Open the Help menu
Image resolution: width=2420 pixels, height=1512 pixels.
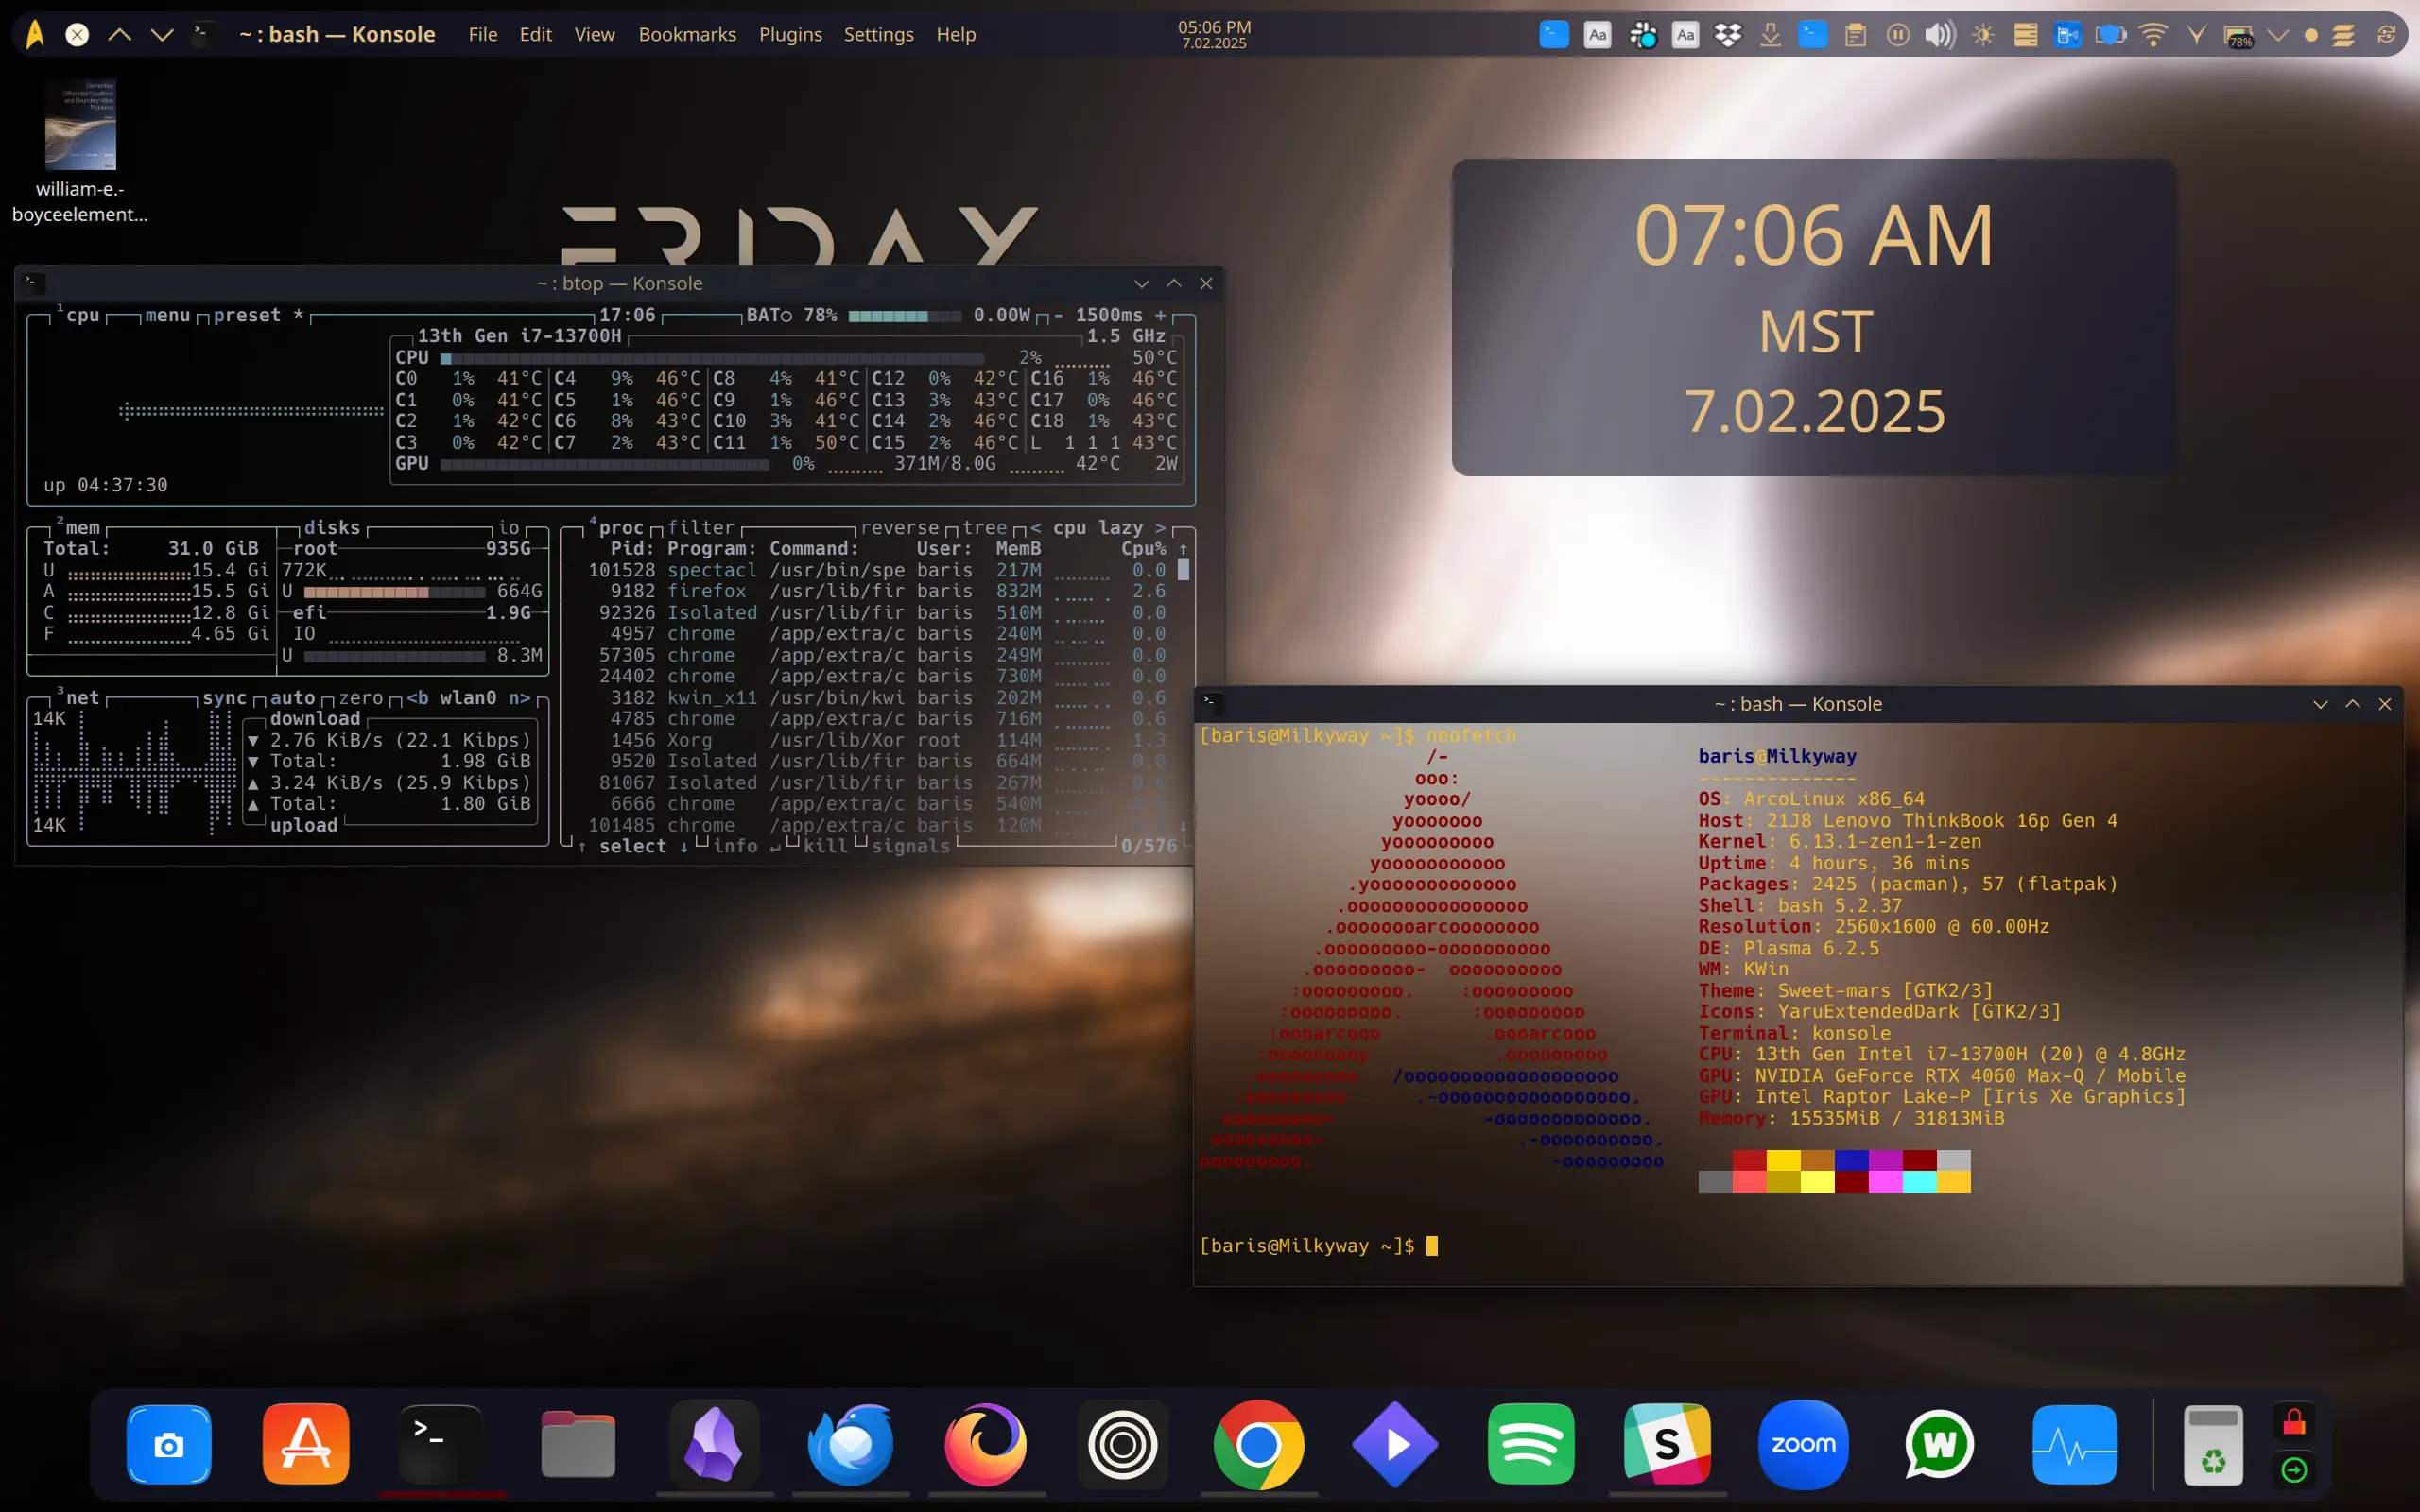tap(956, 34)
